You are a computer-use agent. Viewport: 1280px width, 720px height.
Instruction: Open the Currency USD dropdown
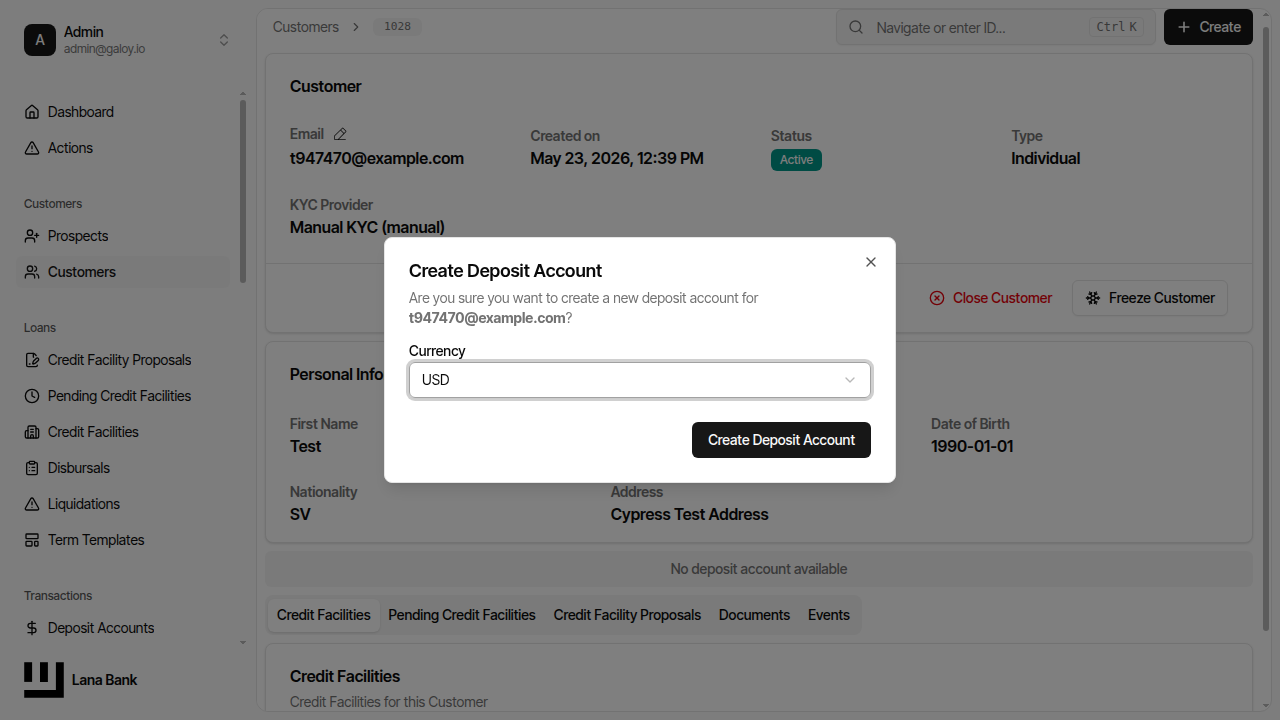[x=640, y=380]
